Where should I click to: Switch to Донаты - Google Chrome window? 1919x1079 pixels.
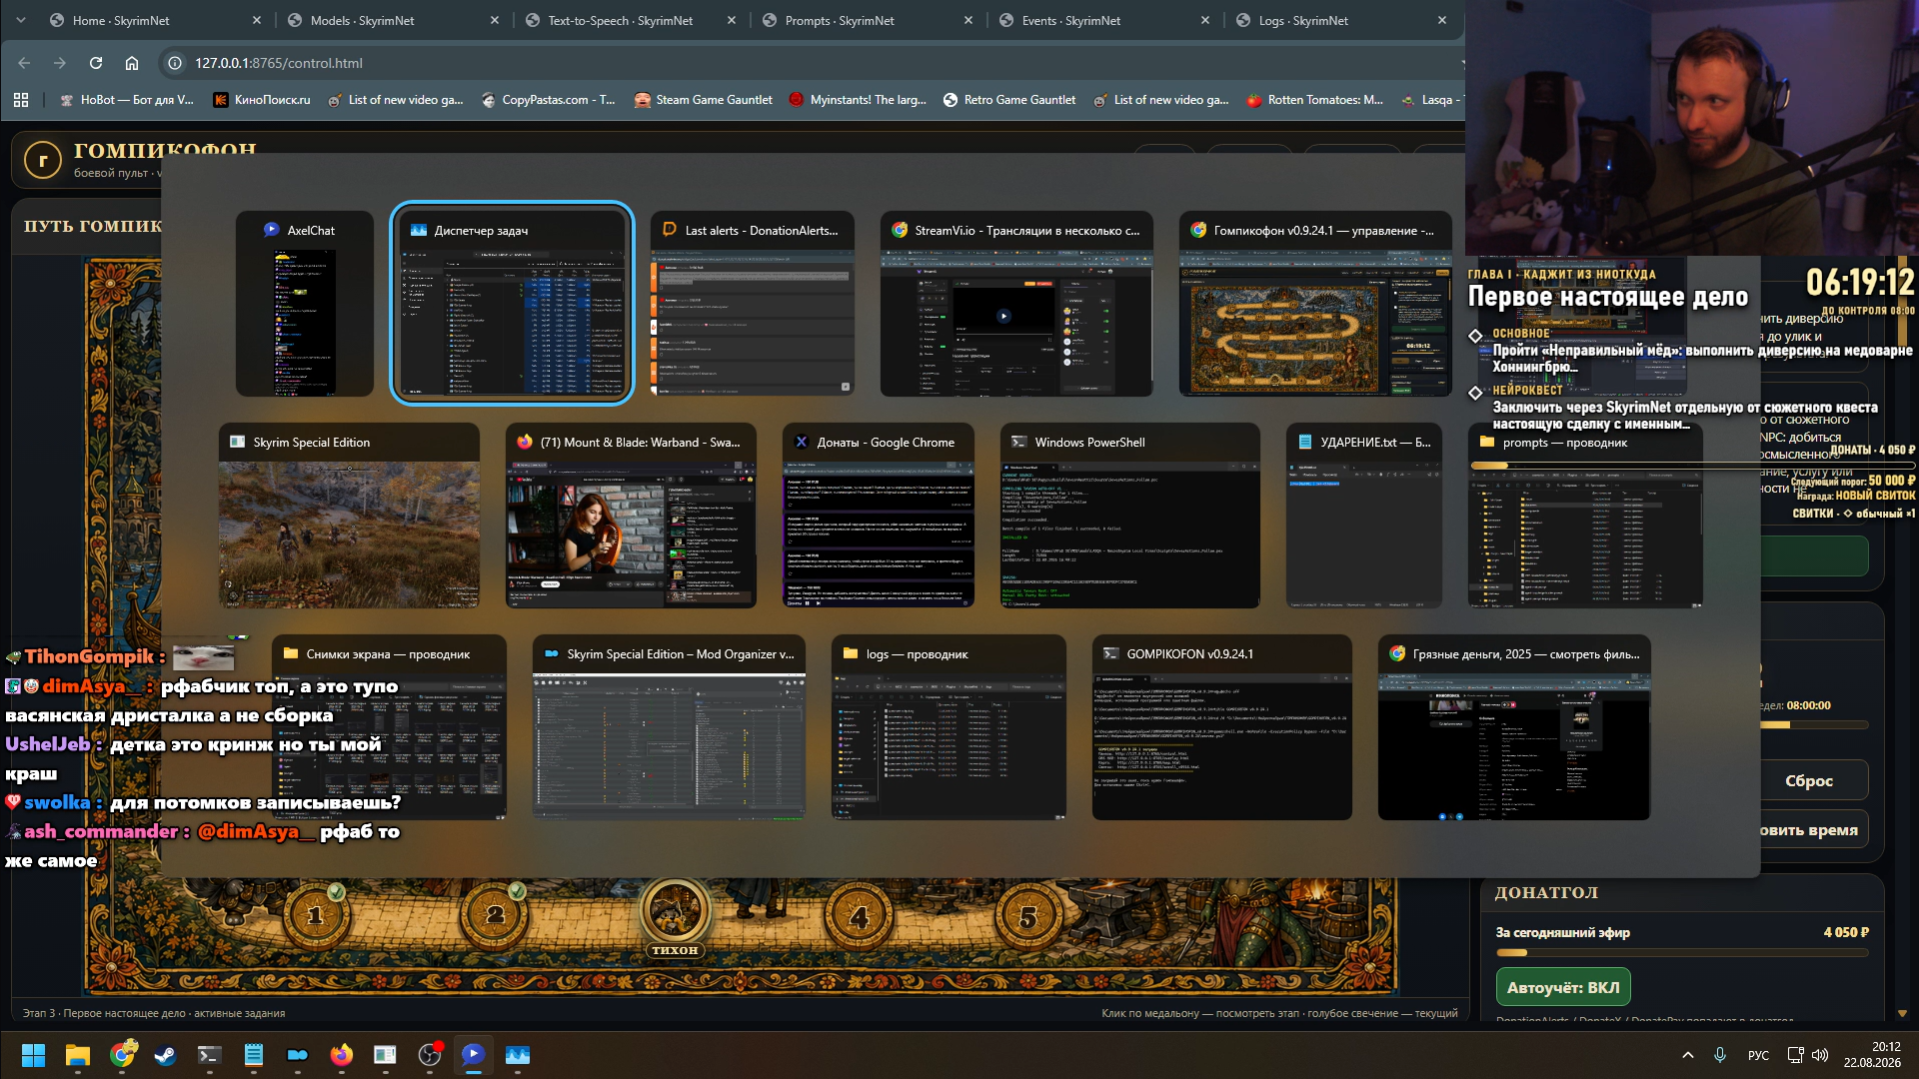pyautogui.click(x=879, y=516)
